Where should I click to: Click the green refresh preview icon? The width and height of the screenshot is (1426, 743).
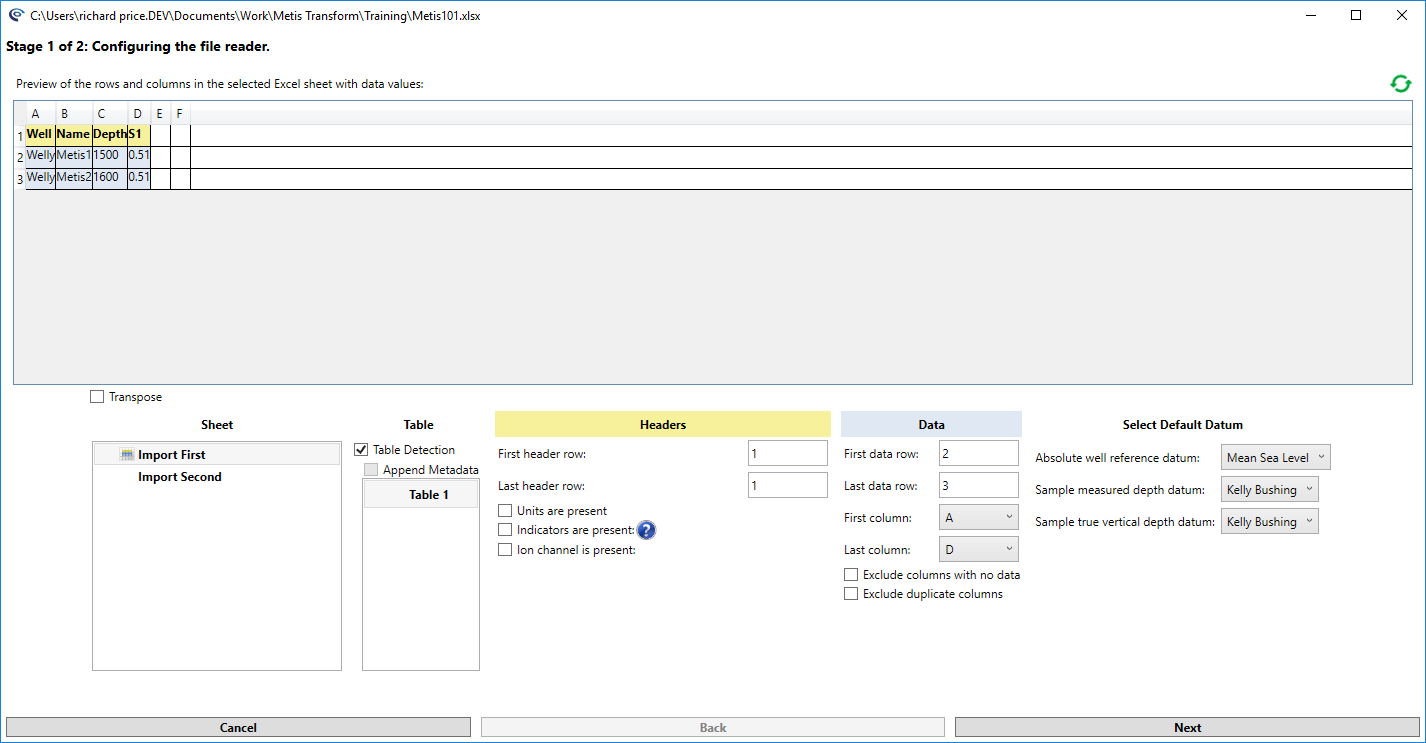(x=1401, y=84)
